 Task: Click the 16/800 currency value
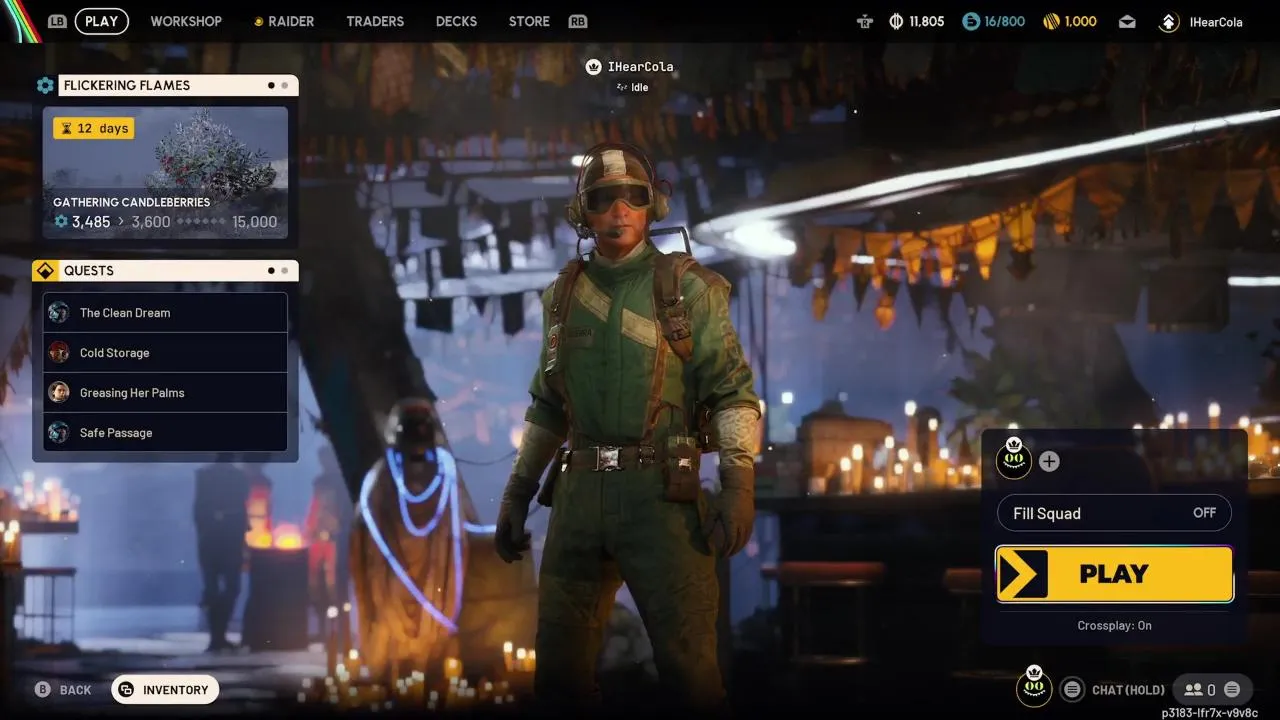[x=1005, y=21]
